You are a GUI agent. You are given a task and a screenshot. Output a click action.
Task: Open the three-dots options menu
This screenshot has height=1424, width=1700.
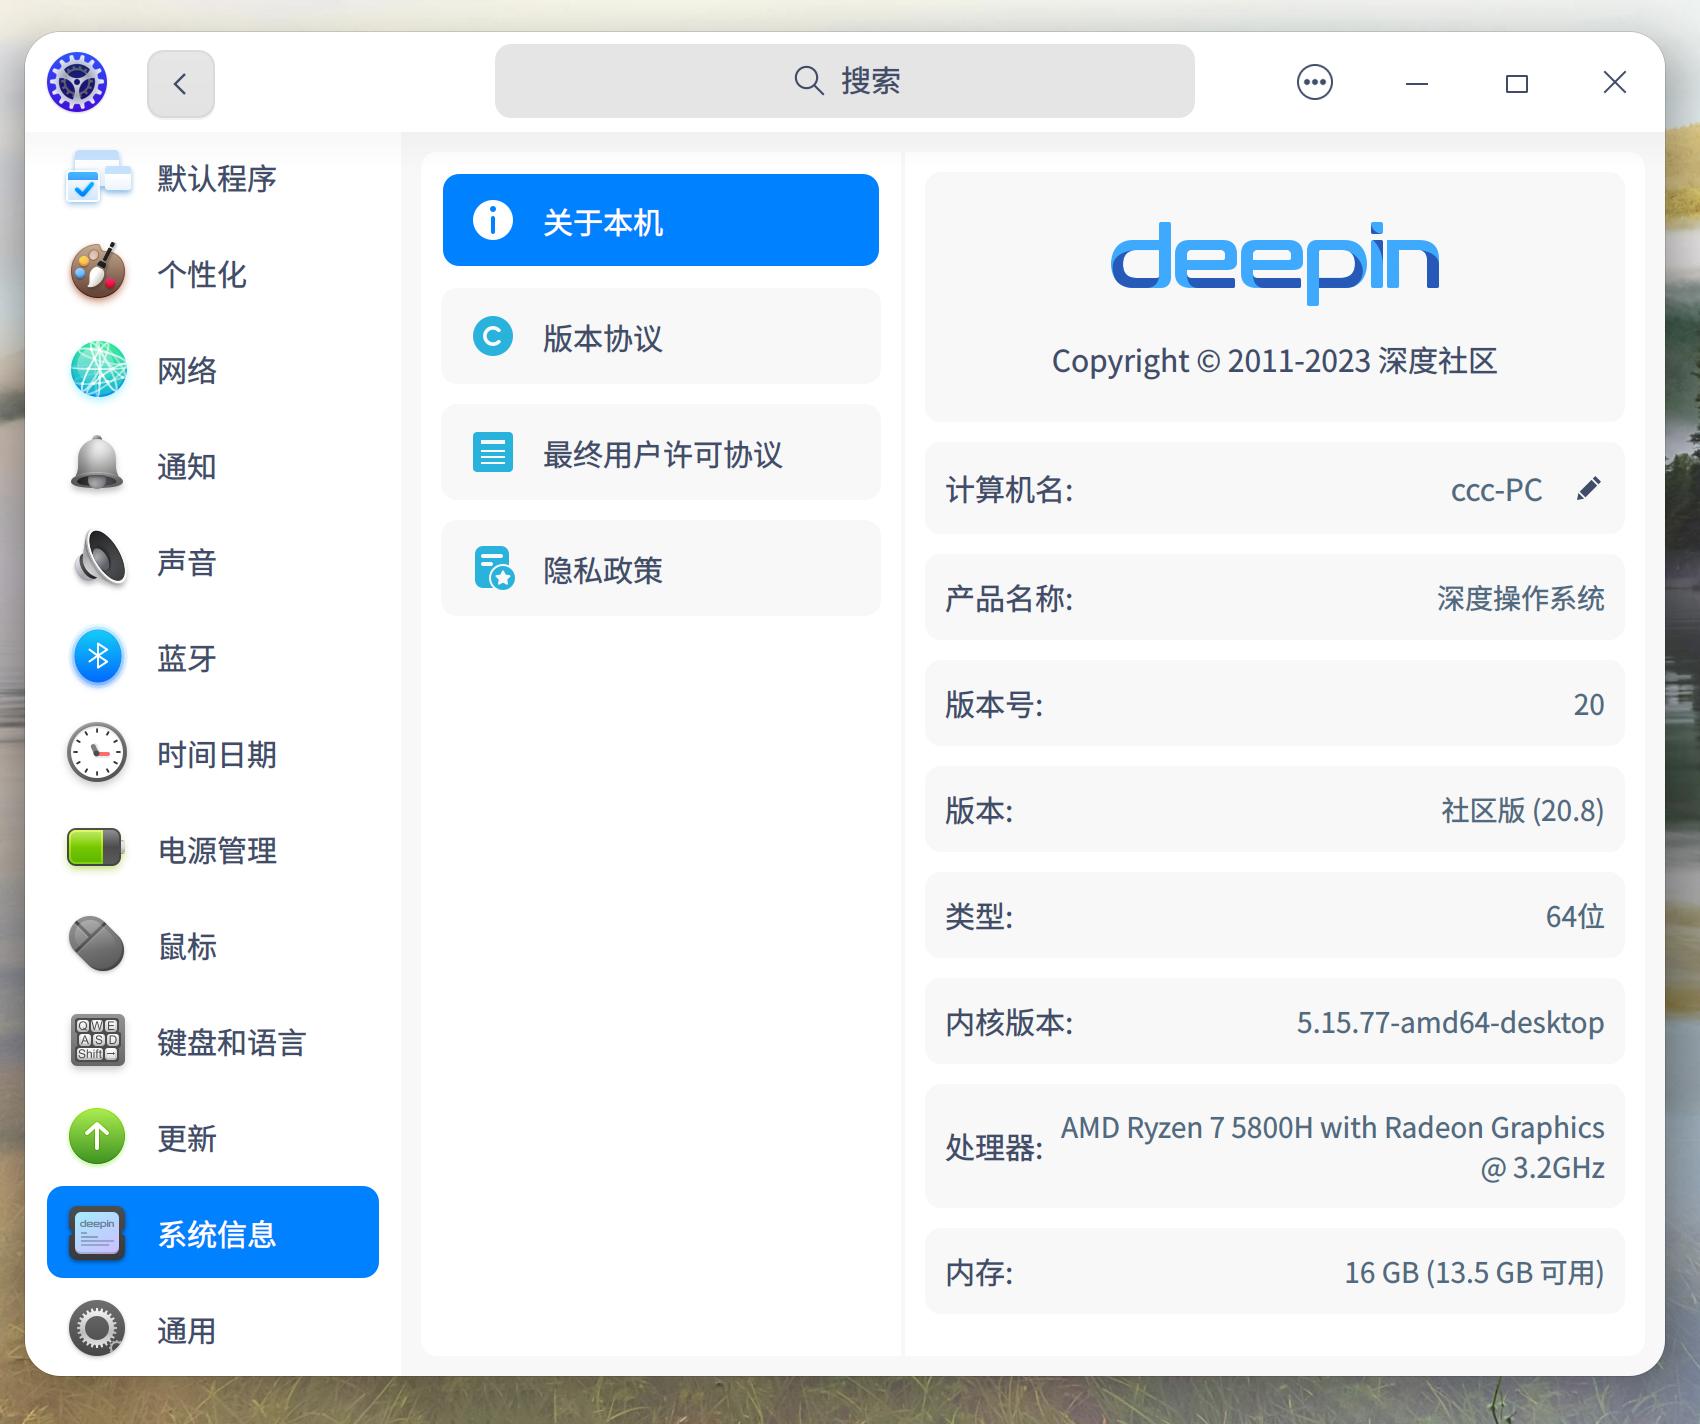(1314, 82)
